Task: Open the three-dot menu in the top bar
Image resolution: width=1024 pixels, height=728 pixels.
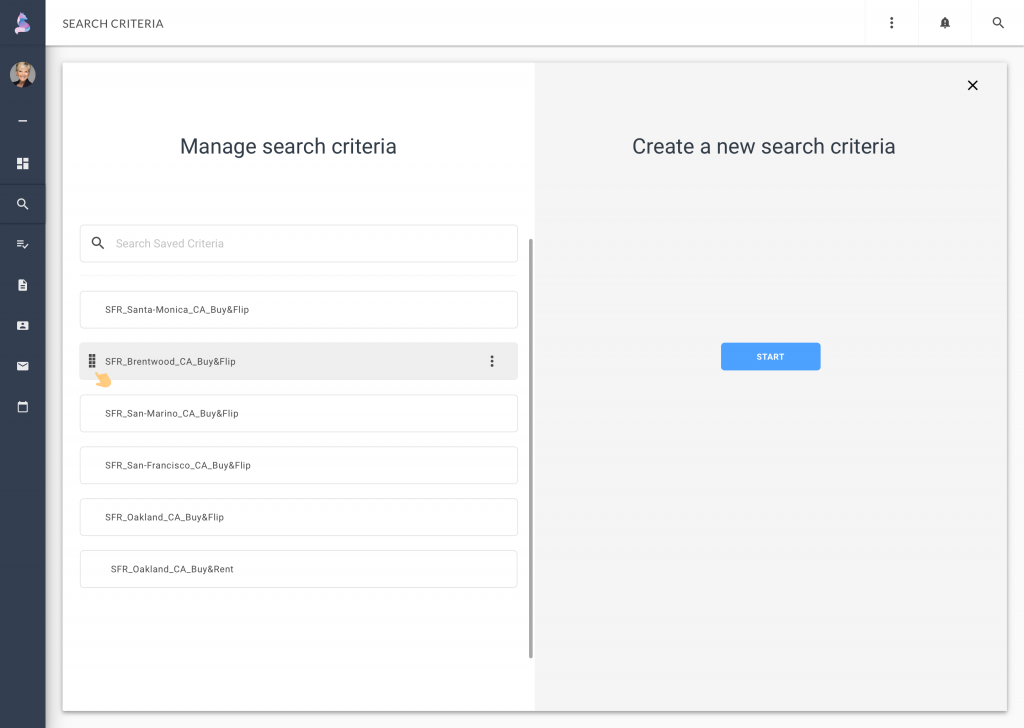Action: (891, 22)
